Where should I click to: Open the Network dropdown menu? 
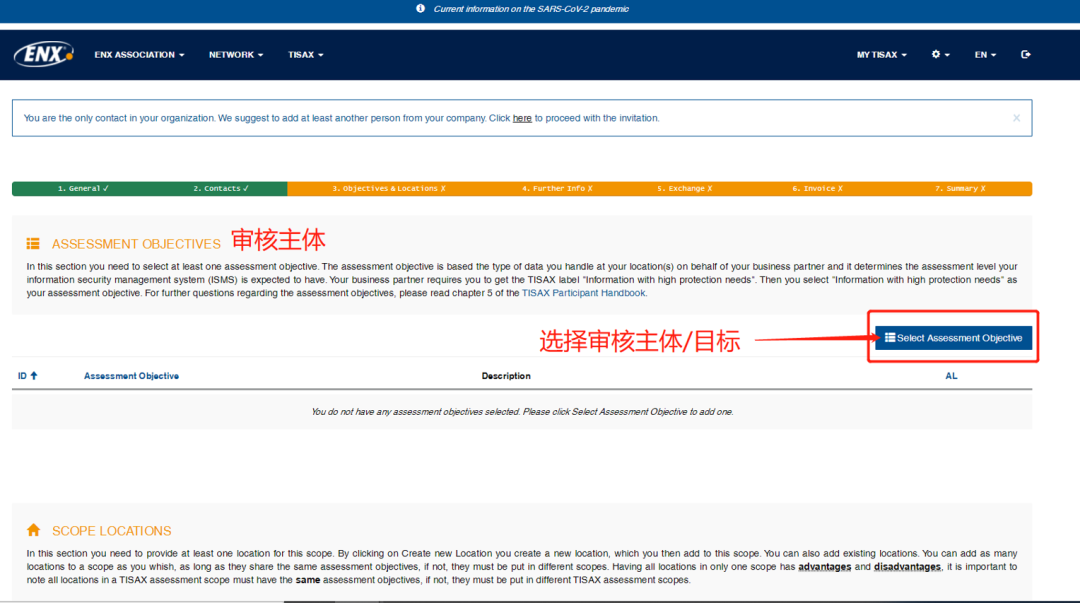(x=236, y=54)
